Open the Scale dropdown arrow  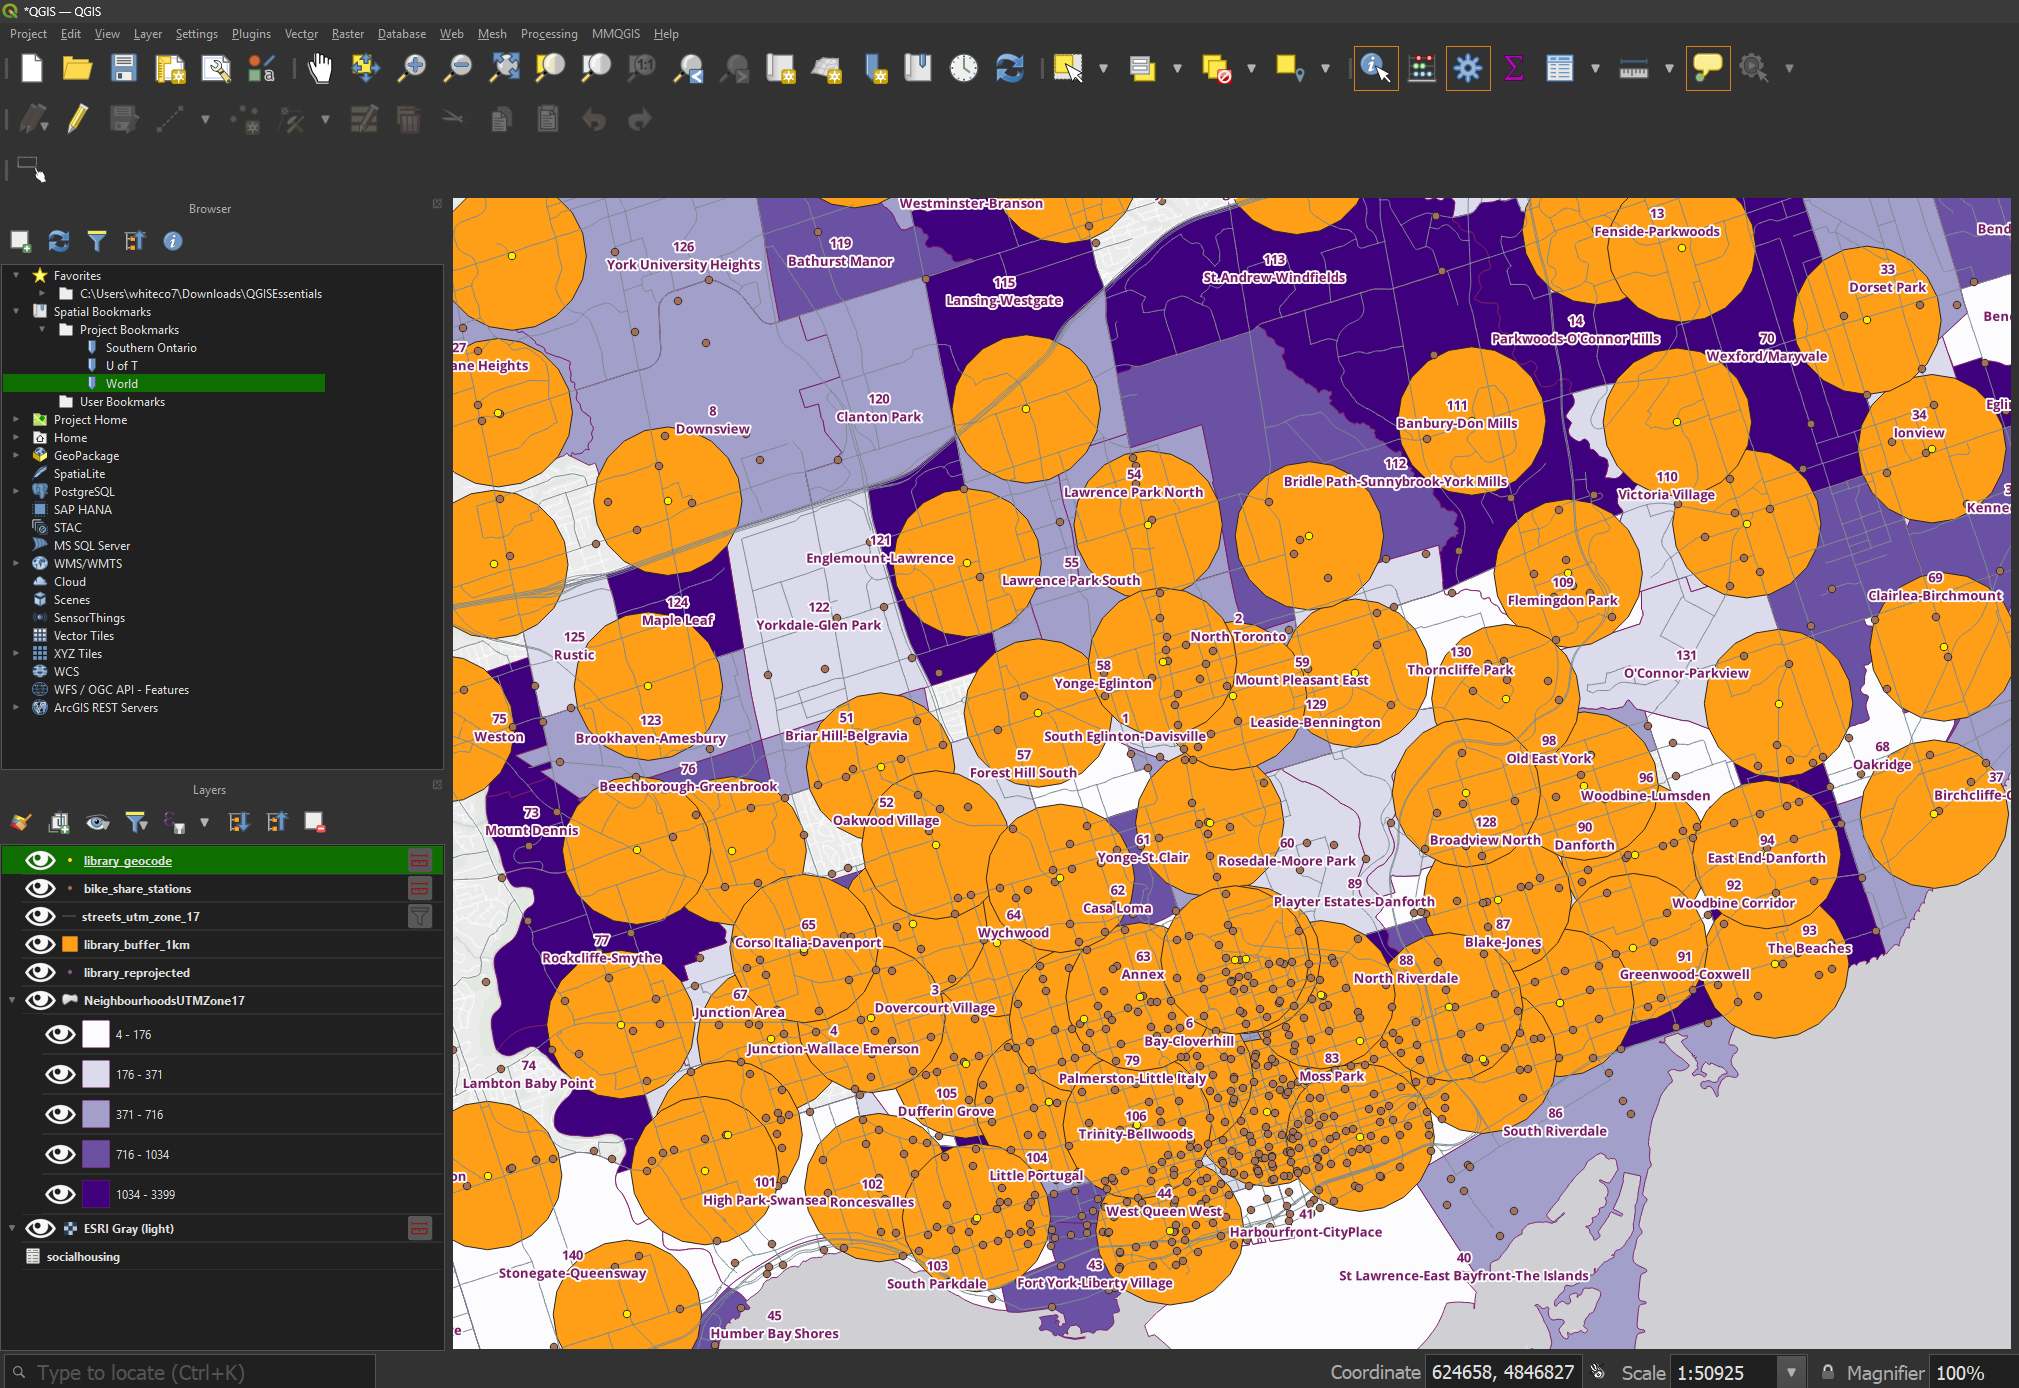coord(1791,1372)
